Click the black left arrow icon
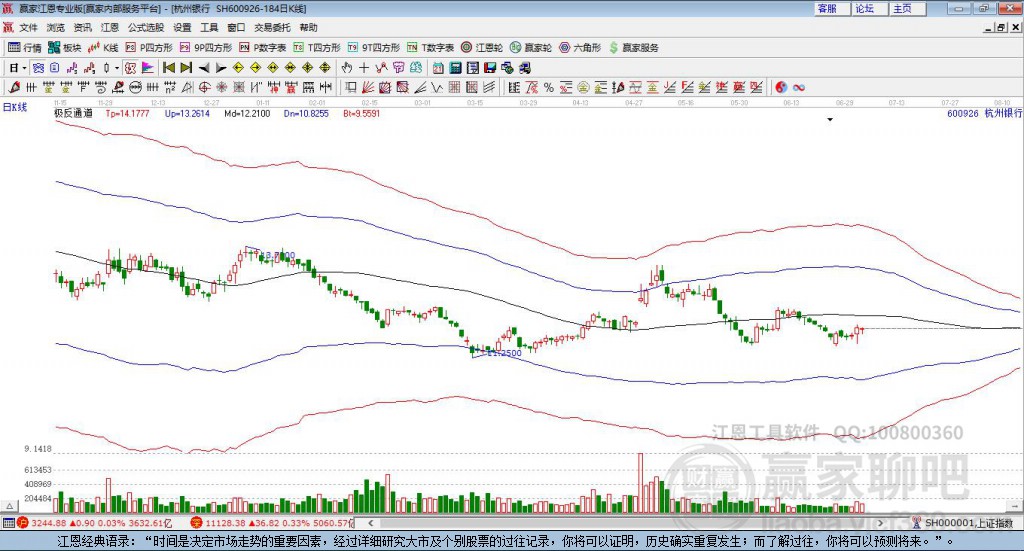The width and height of the screenshot is (1024, 551). point(204,68)
